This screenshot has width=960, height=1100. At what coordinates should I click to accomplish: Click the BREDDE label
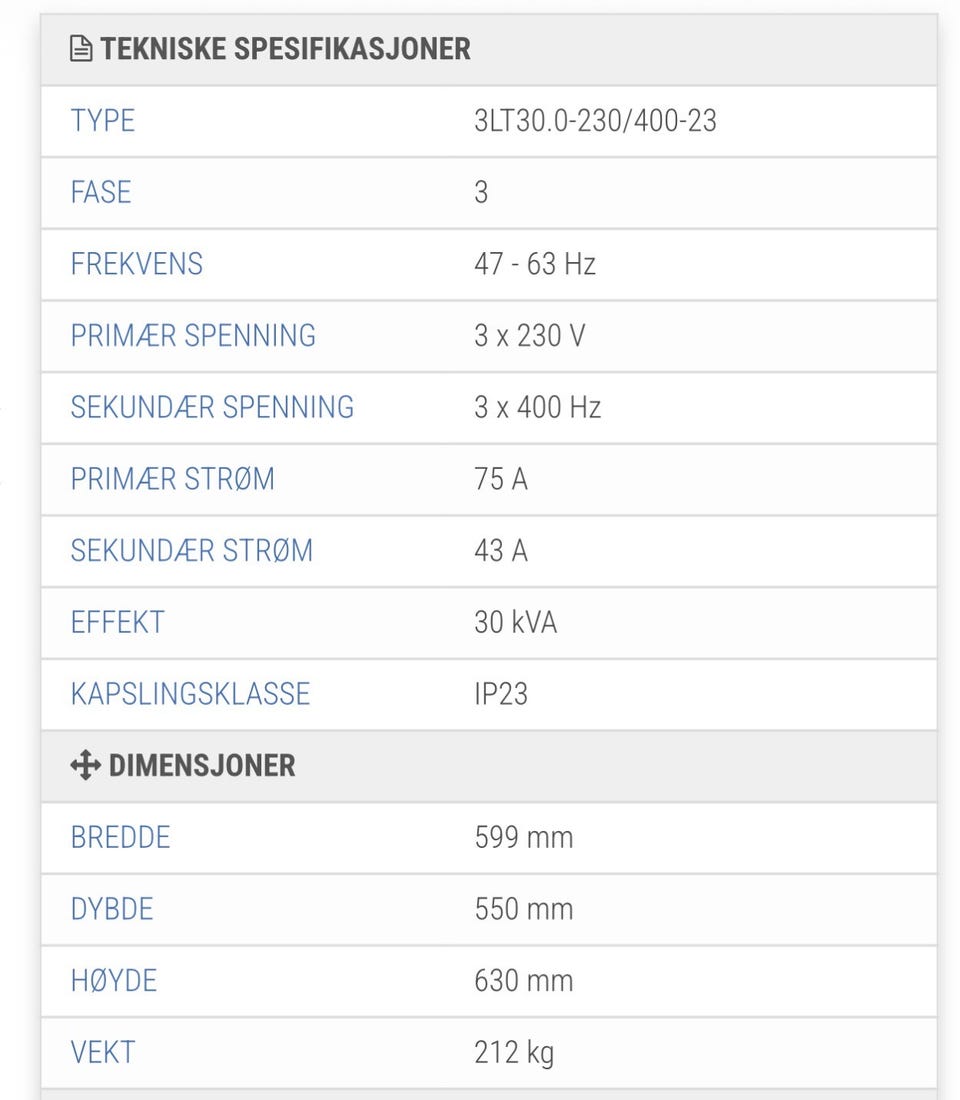pyautogui.click(x=121, y=838)
